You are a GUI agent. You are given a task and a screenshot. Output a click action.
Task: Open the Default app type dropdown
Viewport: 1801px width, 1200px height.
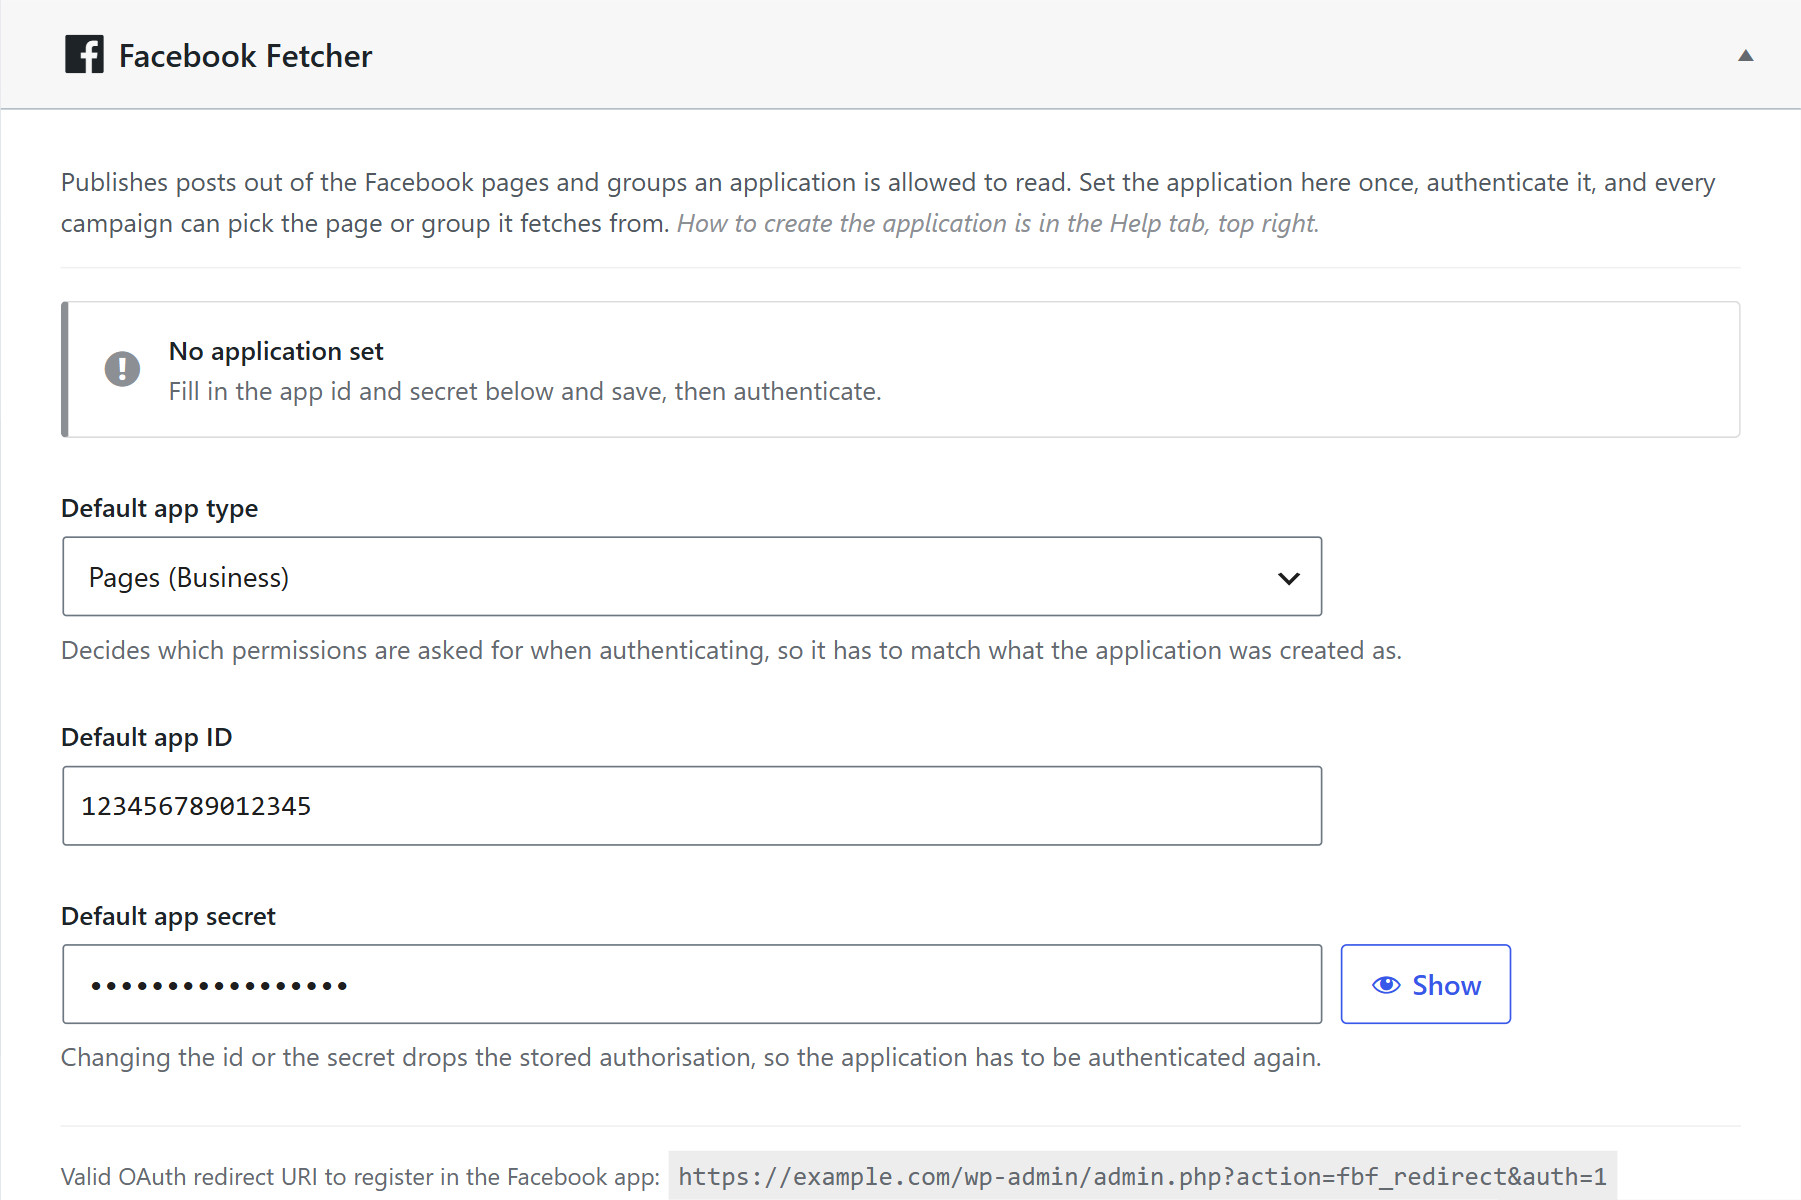pos(692,577)
